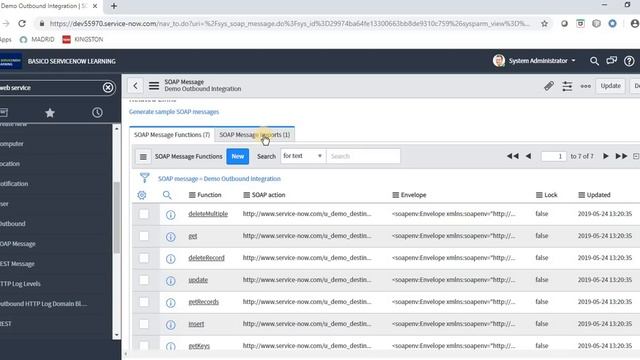640x360 pixels.
Task: Go to the first page of the list
Action: click(513, 156)
